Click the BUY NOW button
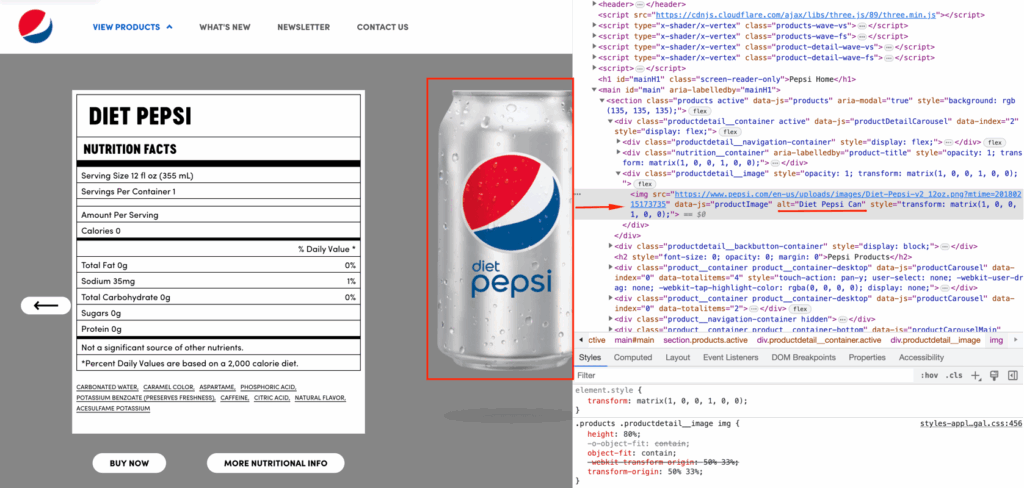Screen dimensions: 1024x488 (x=129, y=463)
